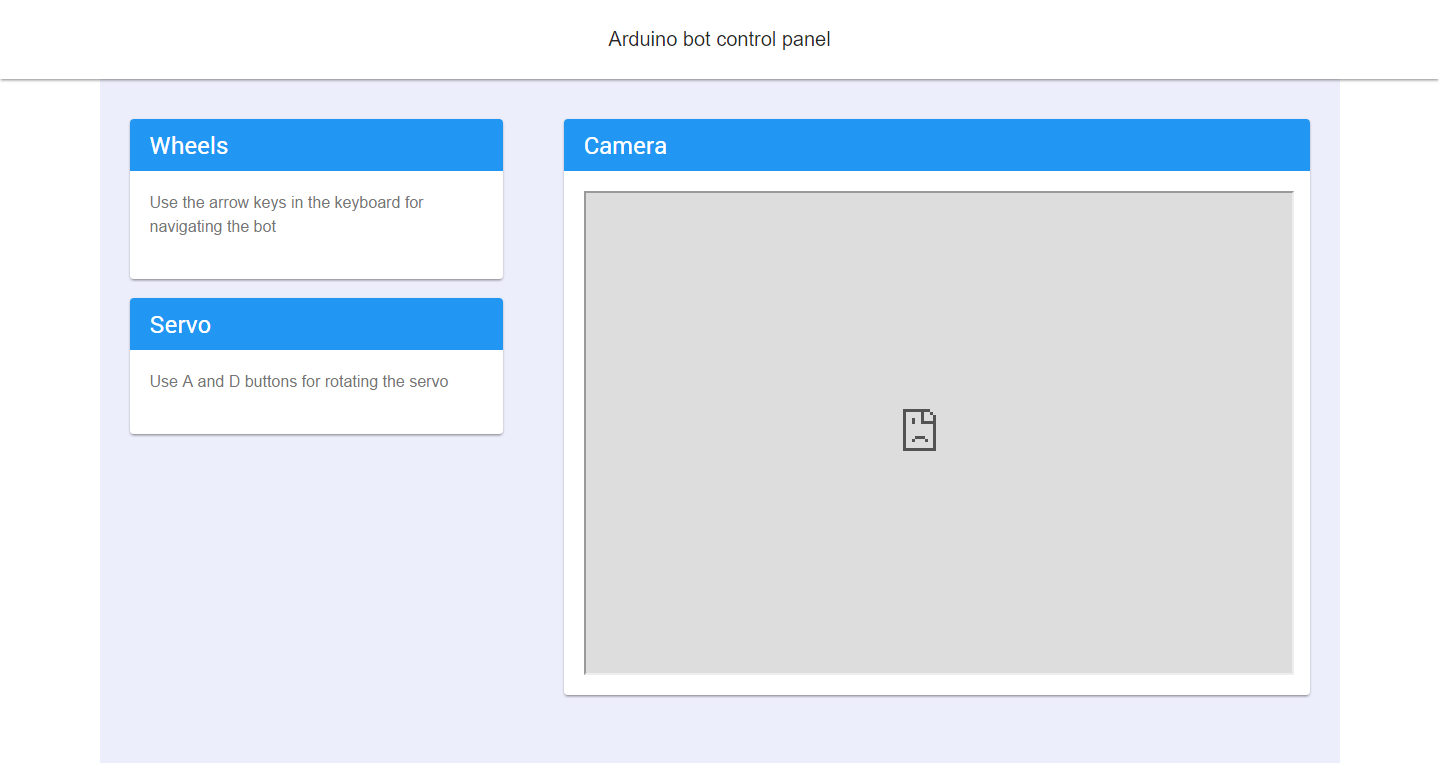Click the text "Use the arrow keys in the keyboard for"
Viewport: 1439px width, 783px height.
(286, 202)
